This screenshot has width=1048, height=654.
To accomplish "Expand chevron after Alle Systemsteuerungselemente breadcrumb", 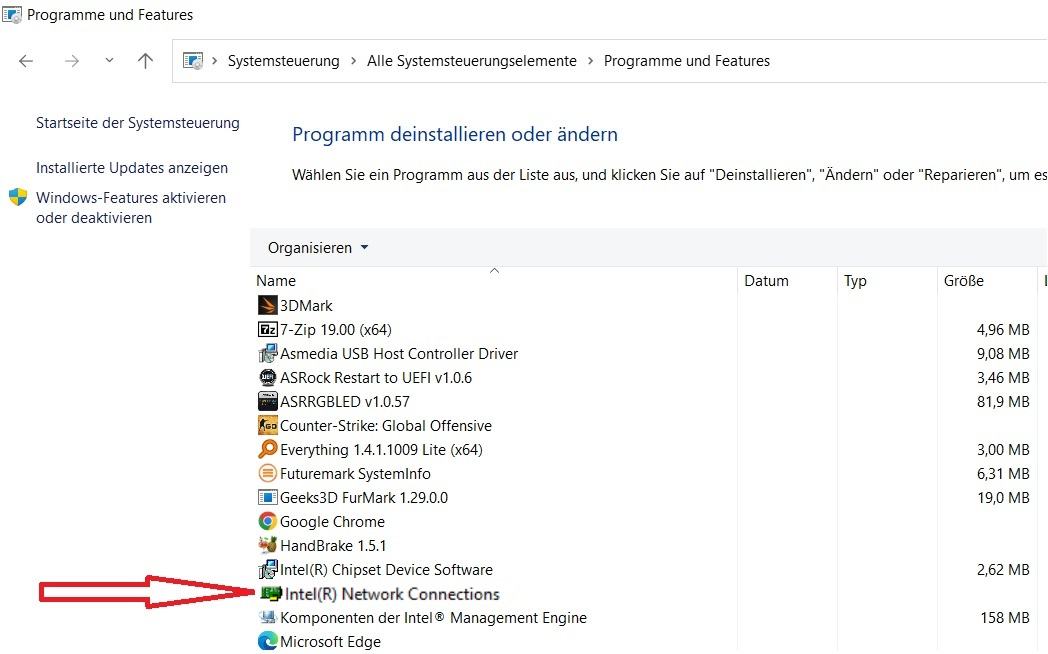I will click(x=590, y=61).
